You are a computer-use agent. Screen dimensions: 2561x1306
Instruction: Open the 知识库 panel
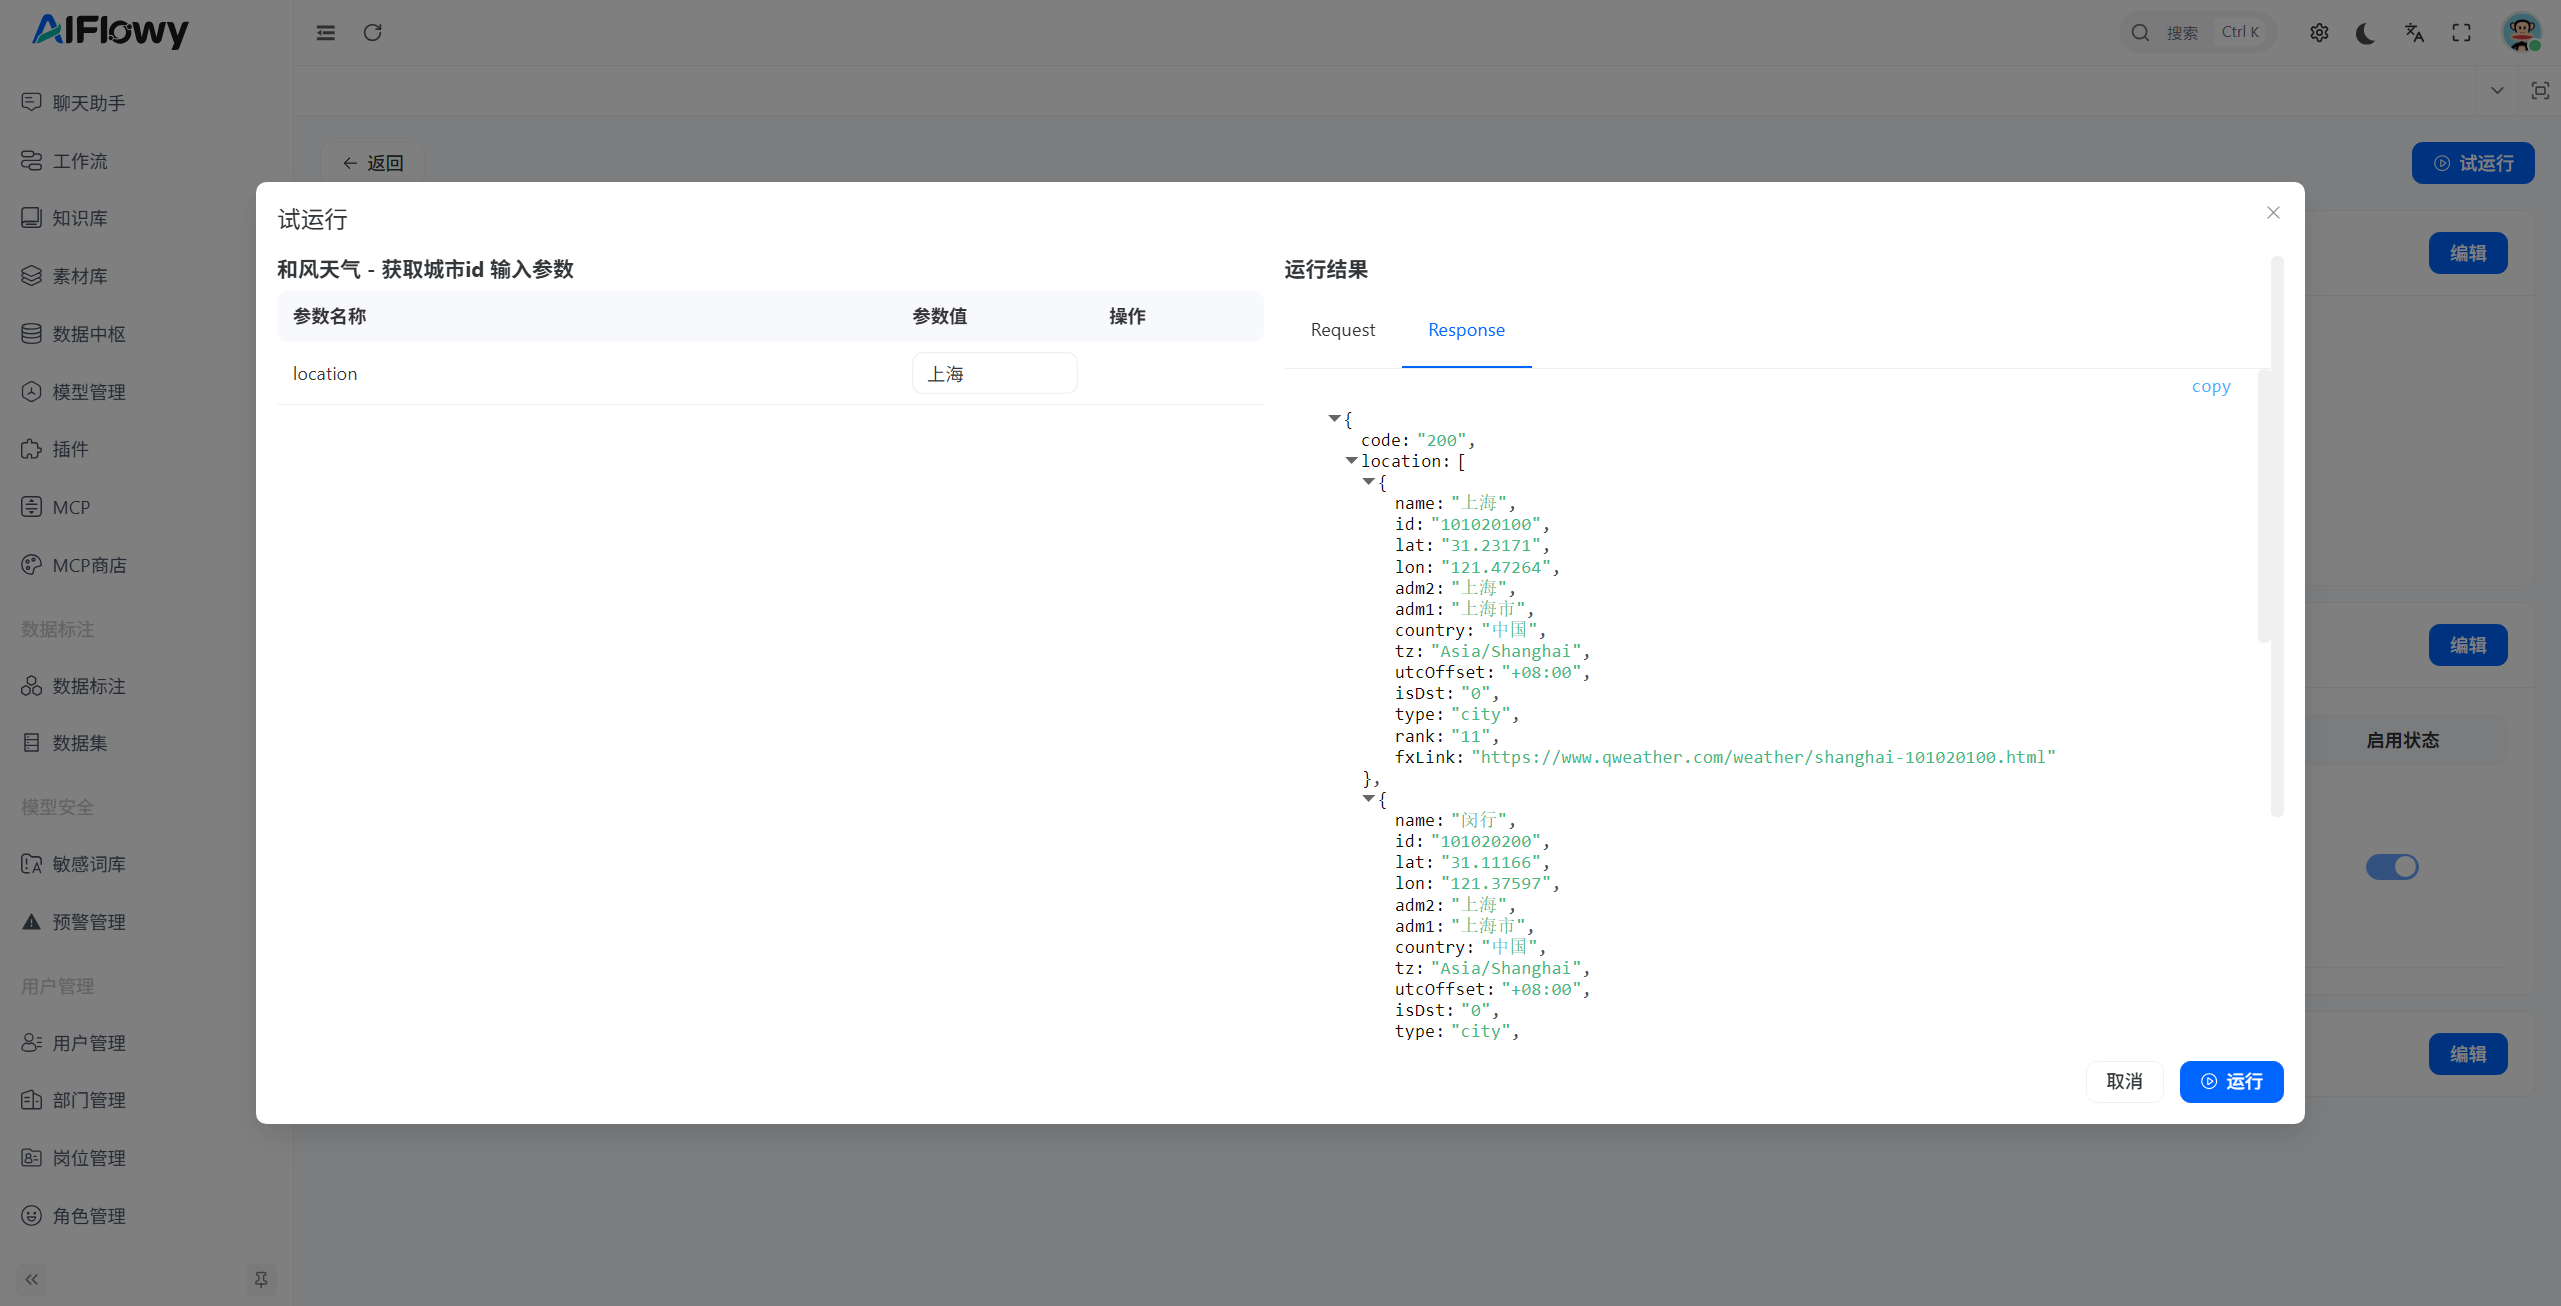(x=80, y=218)
